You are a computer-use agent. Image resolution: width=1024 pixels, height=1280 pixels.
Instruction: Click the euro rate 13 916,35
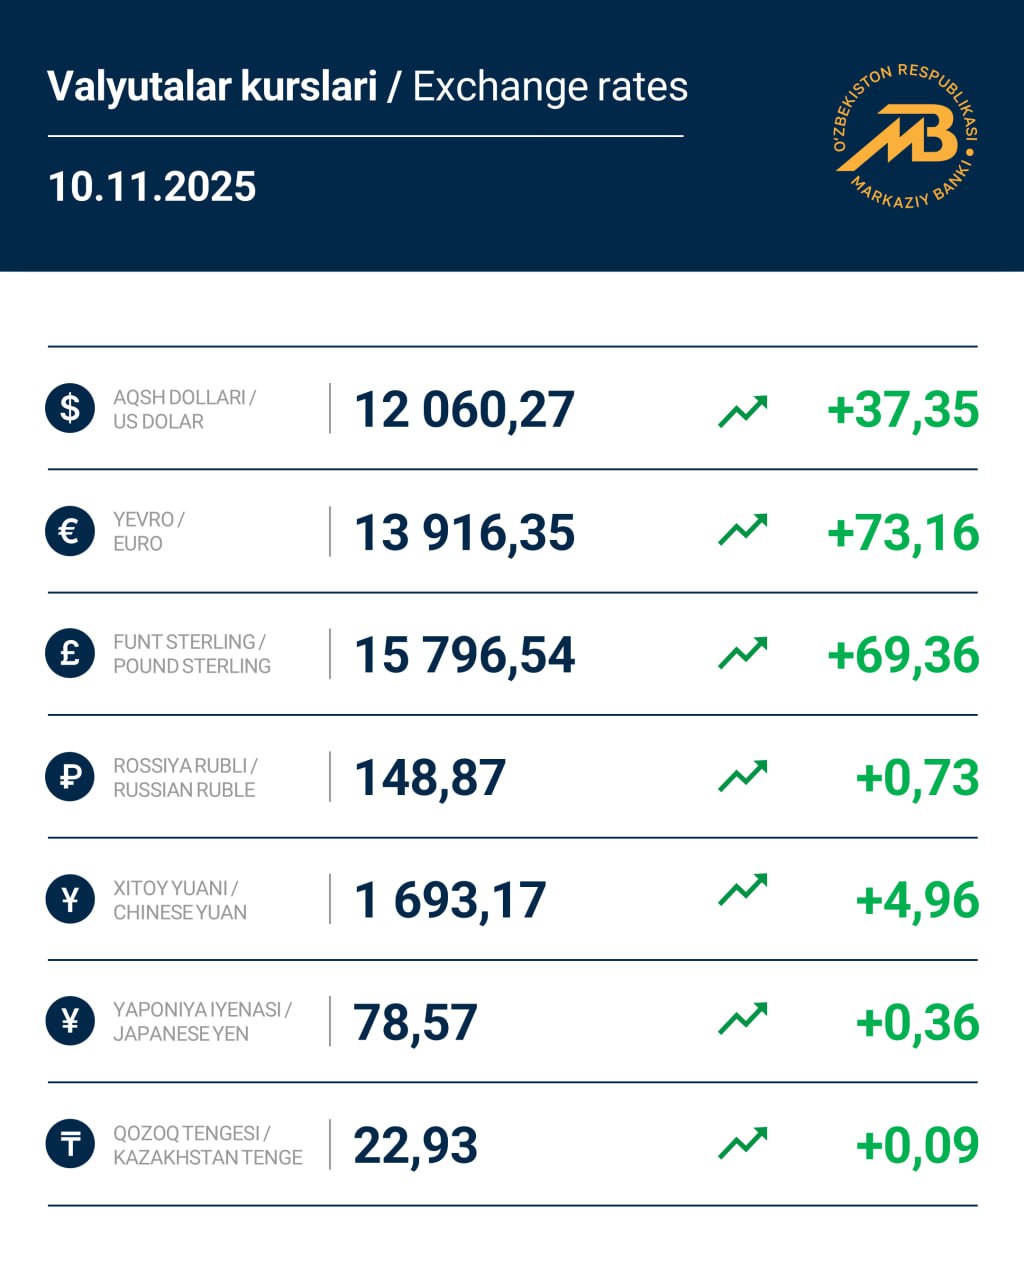pyautogui.click(x=465, y=532)
